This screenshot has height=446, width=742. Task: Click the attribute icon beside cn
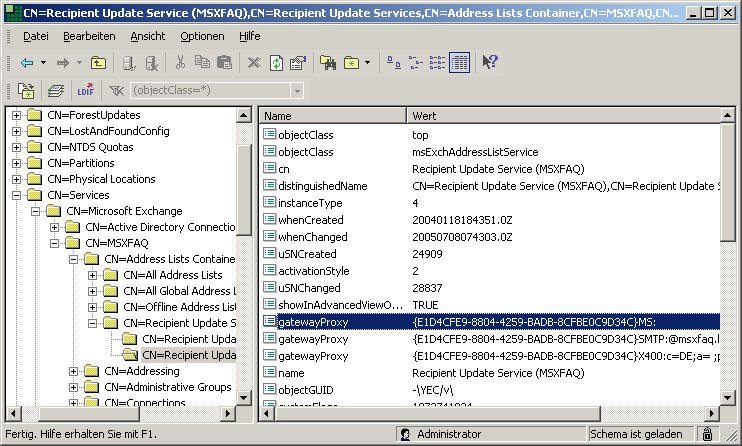point(269,168)
